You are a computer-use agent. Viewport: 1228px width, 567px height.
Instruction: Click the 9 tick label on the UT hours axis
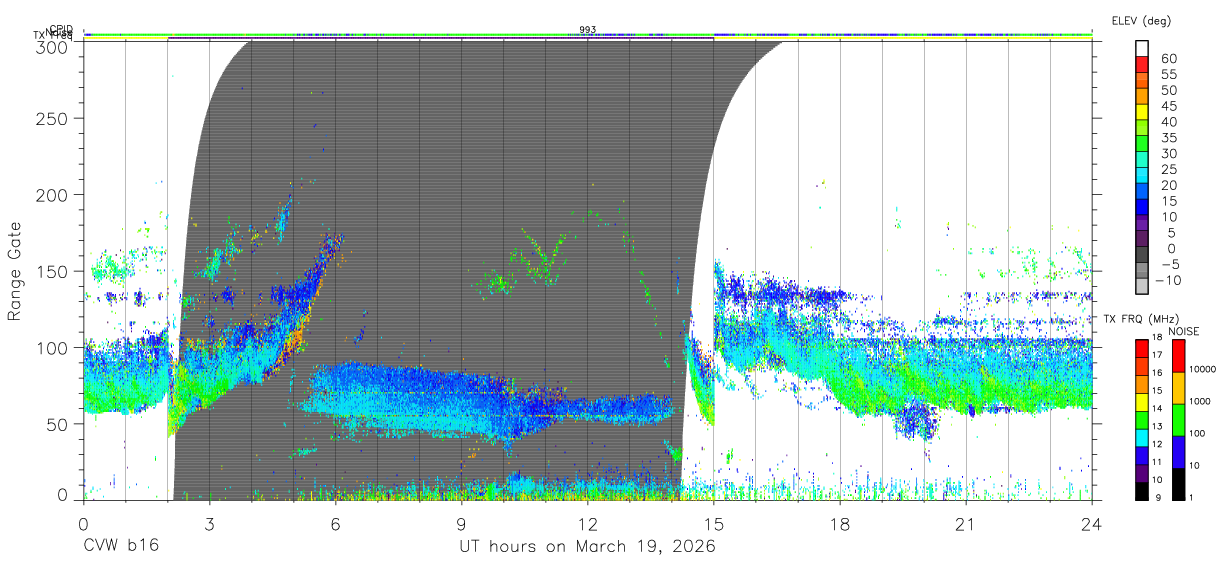coord(462,524)
